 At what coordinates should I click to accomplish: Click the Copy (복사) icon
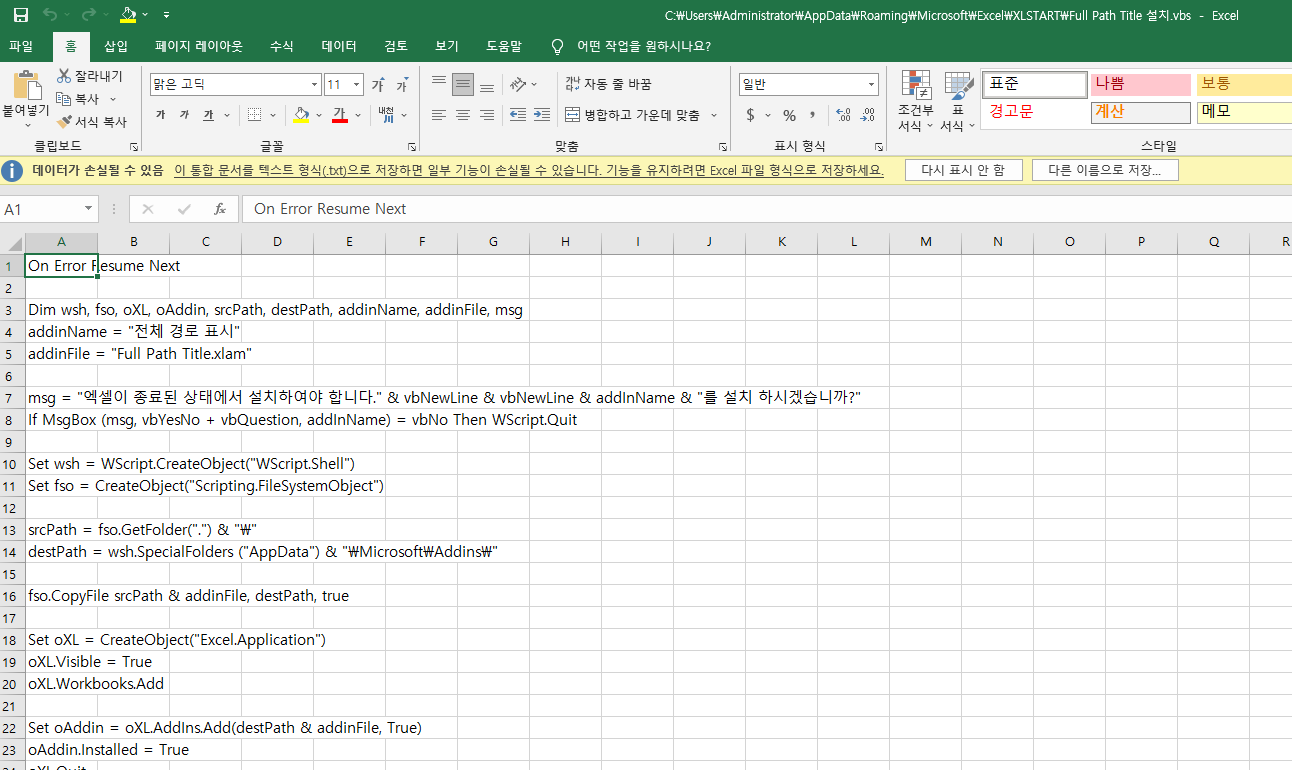[x=64, y=99]
